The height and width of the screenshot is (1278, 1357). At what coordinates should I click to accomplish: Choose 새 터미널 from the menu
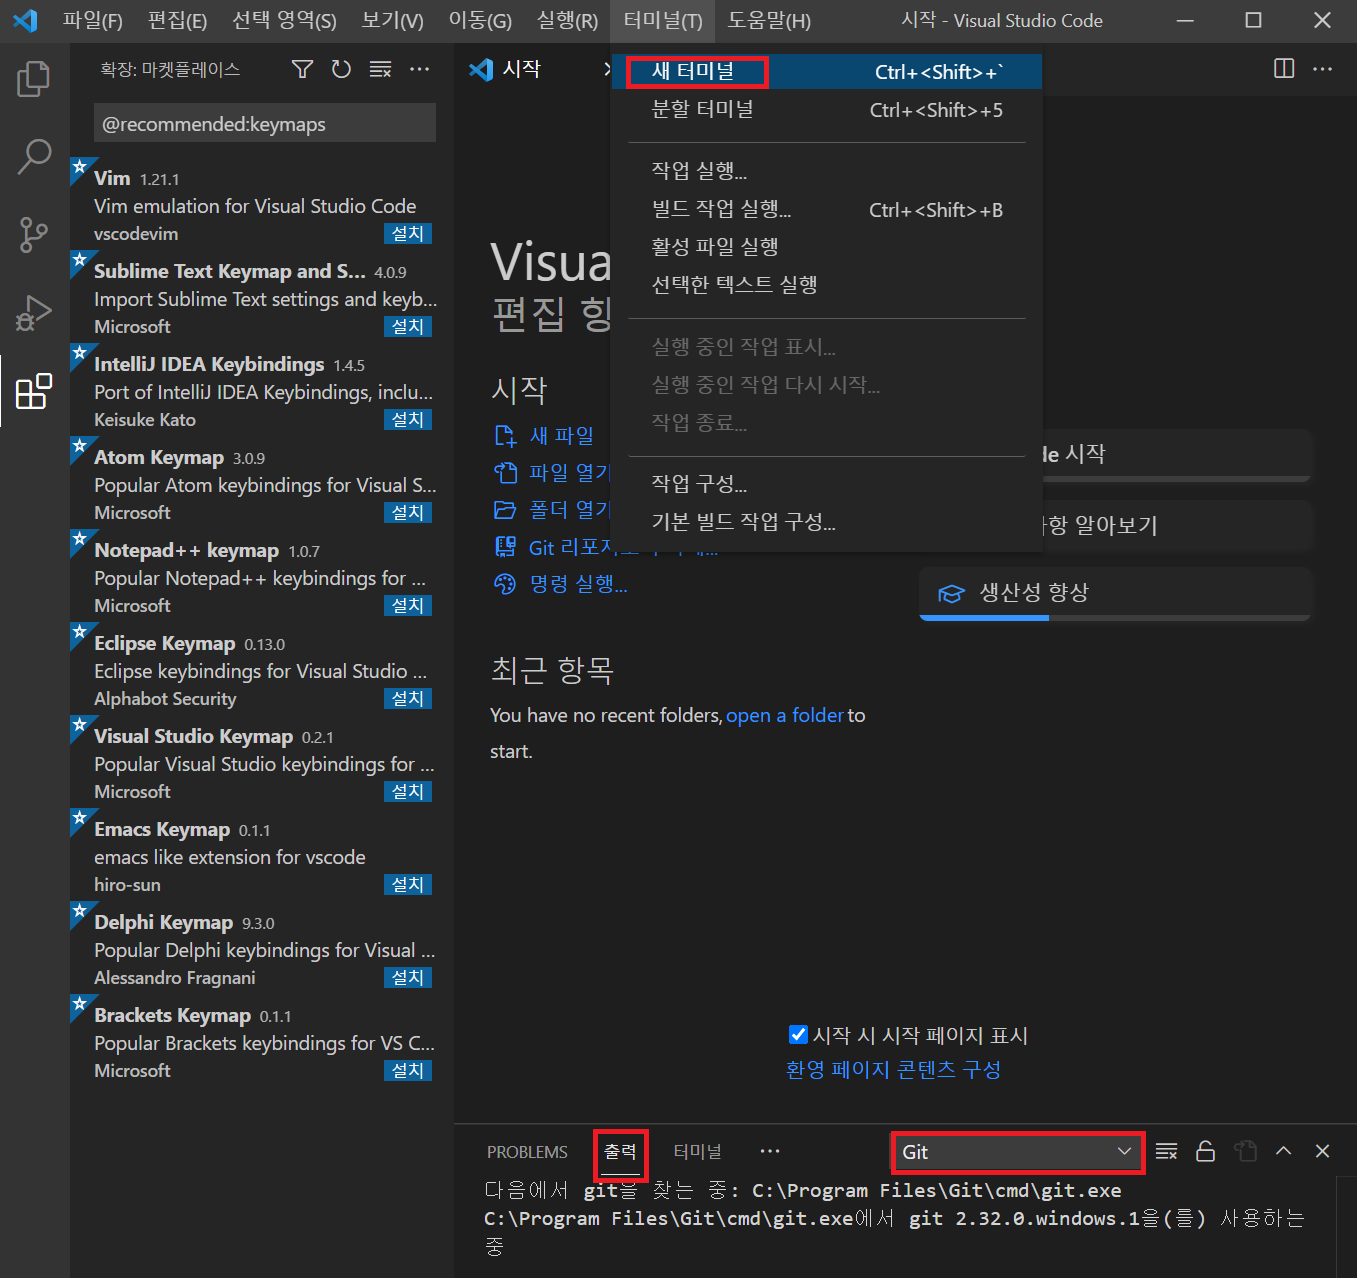827,71
